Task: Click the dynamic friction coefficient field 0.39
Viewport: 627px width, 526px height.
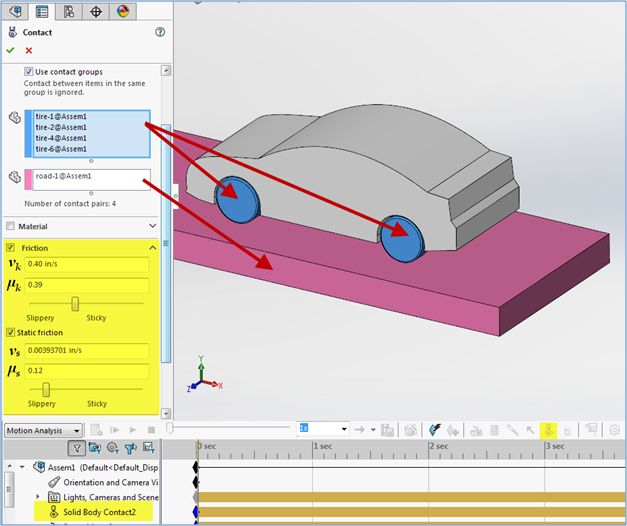Action: (x=87, y=285)
